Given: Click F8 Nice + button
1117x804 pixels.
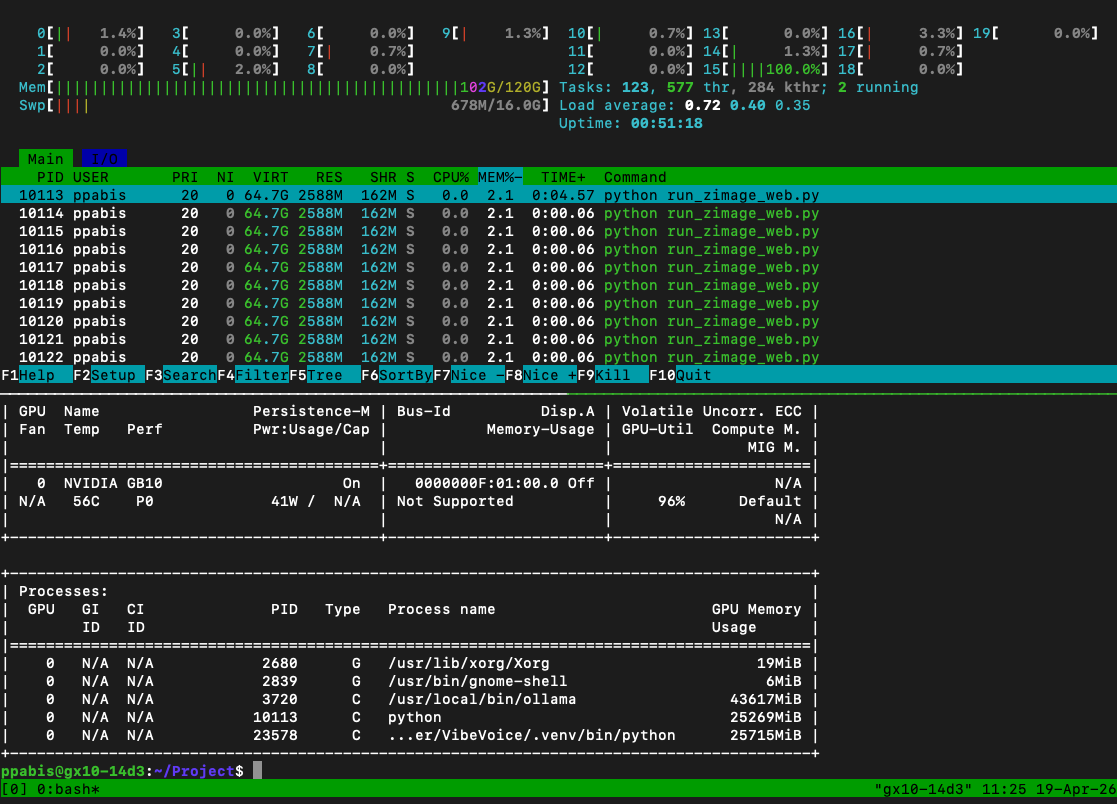Looking at the screenshot, I should coord(549,375).
